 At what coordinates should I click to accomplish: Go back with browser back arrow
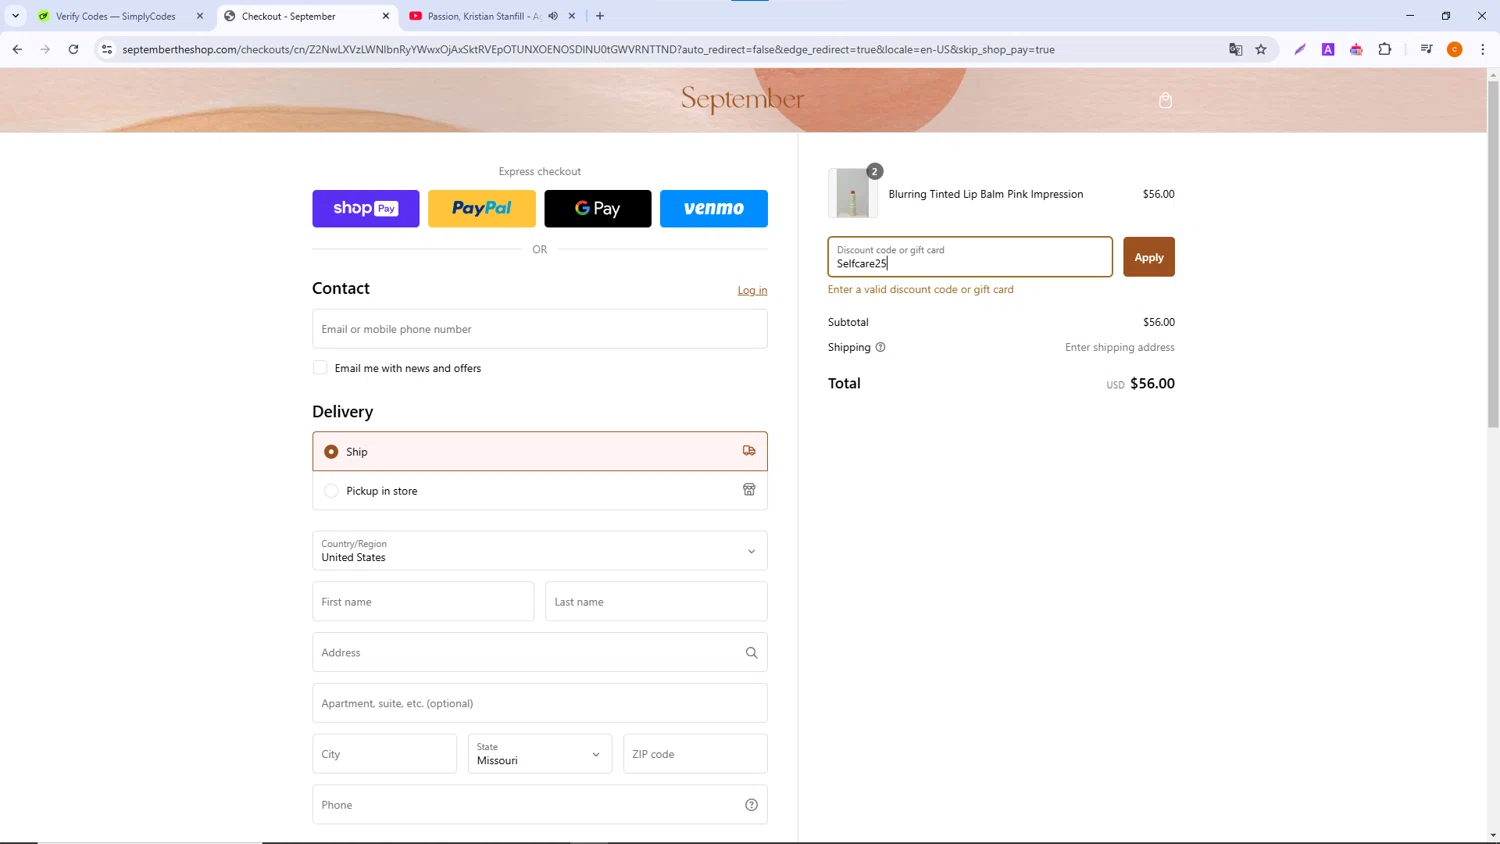(17, 49)
